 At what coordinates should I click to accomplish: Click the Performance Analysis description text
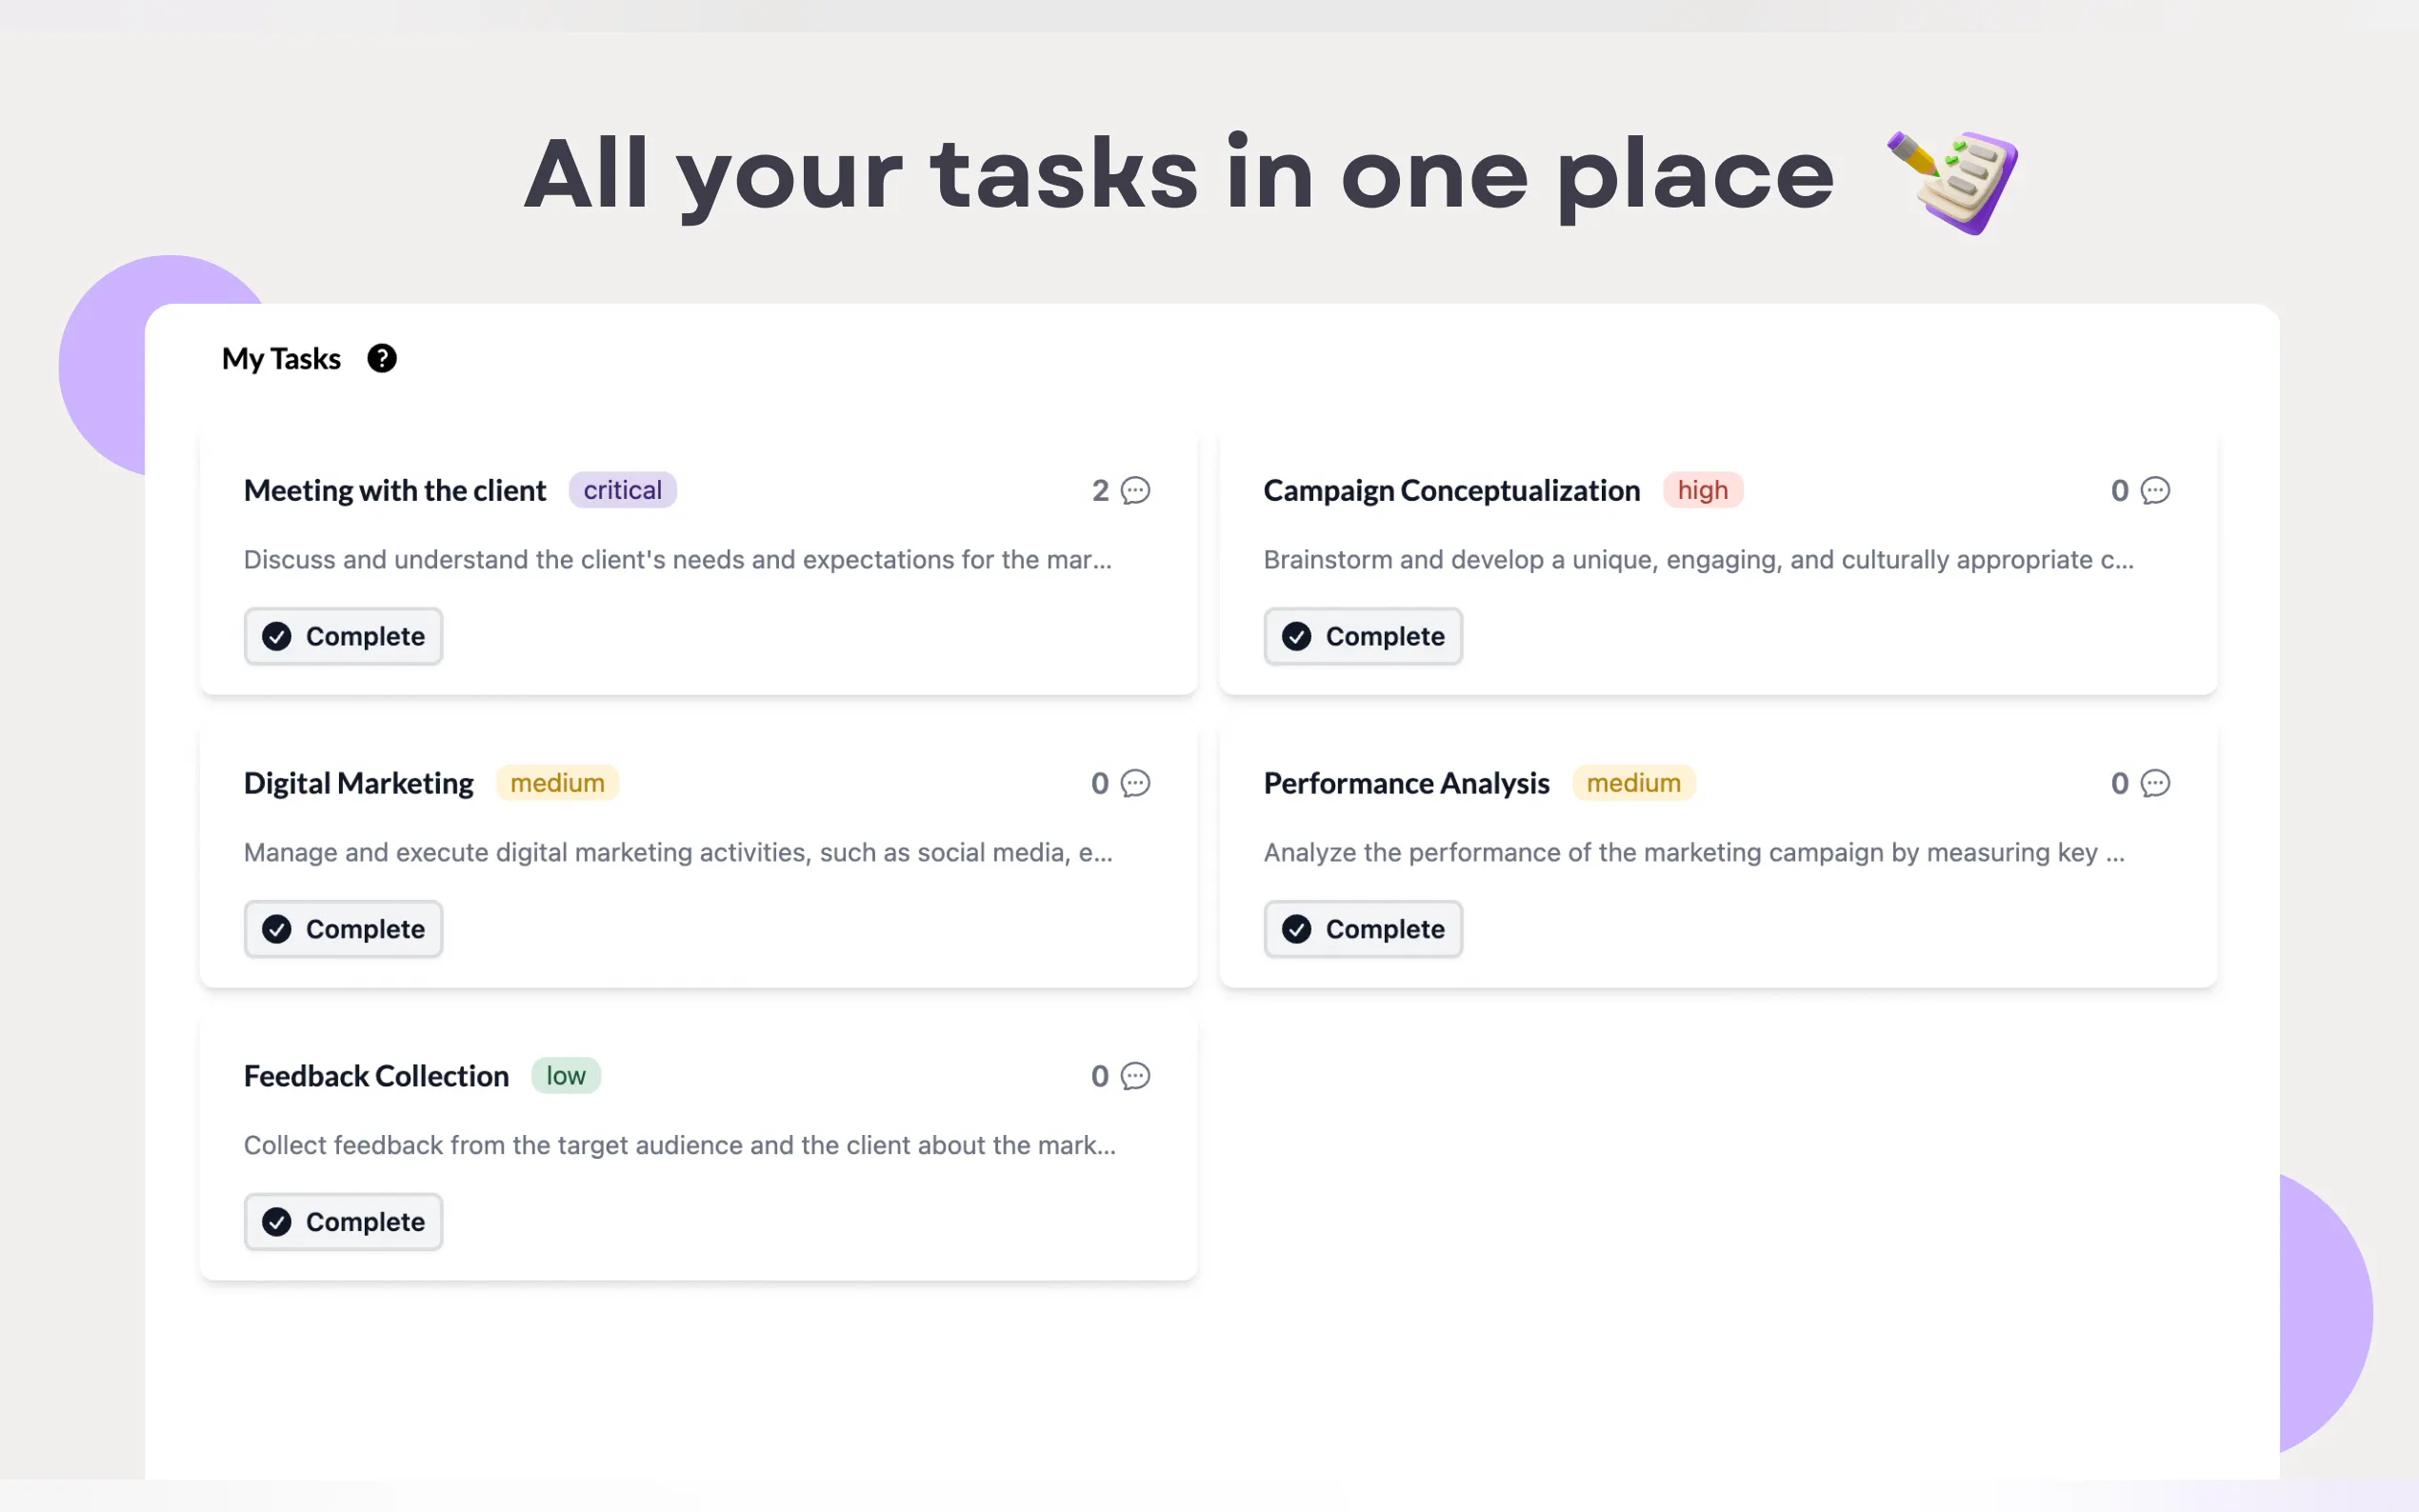tap(1693, 852)
